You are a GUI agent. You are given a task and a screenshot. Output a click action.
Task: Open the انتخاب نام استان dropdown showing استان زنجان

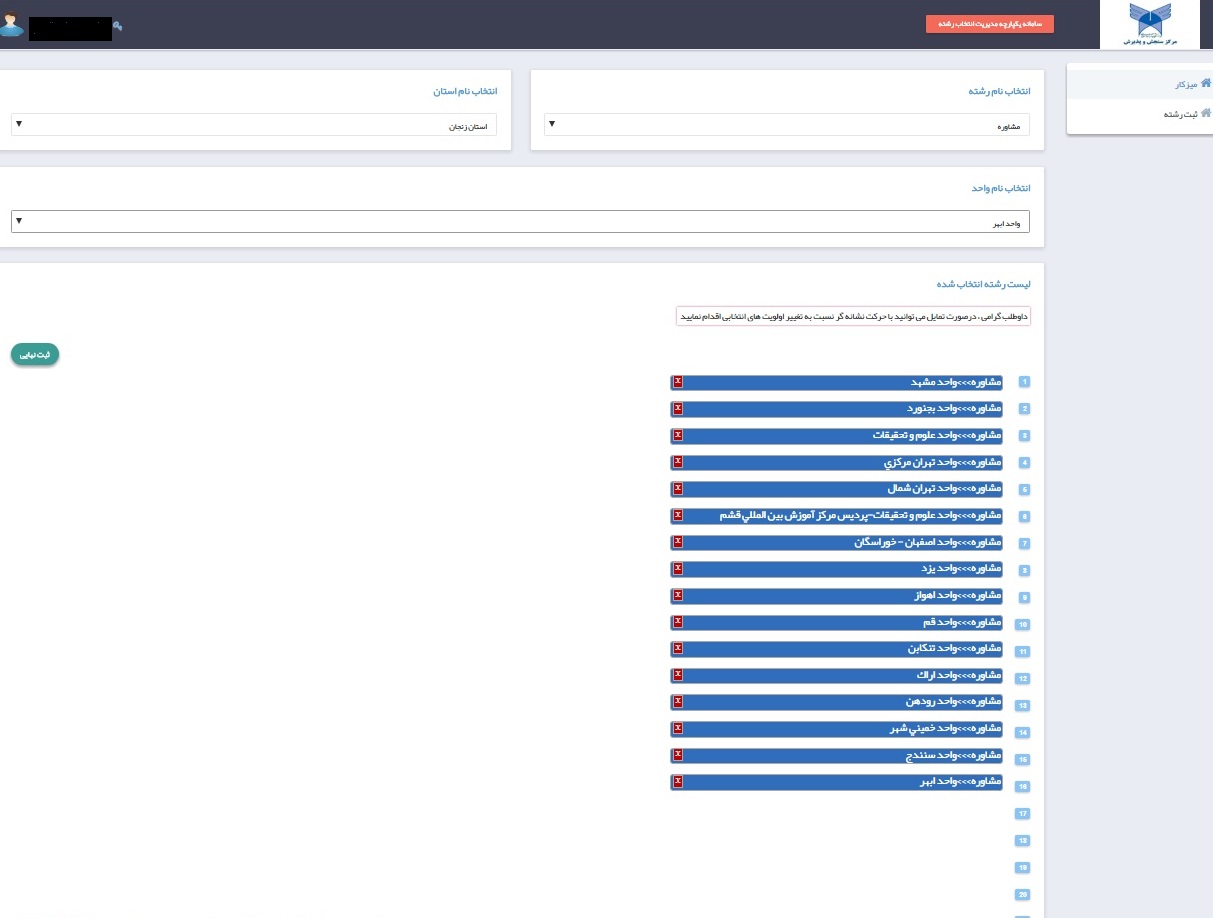click(x=254, y=124)
